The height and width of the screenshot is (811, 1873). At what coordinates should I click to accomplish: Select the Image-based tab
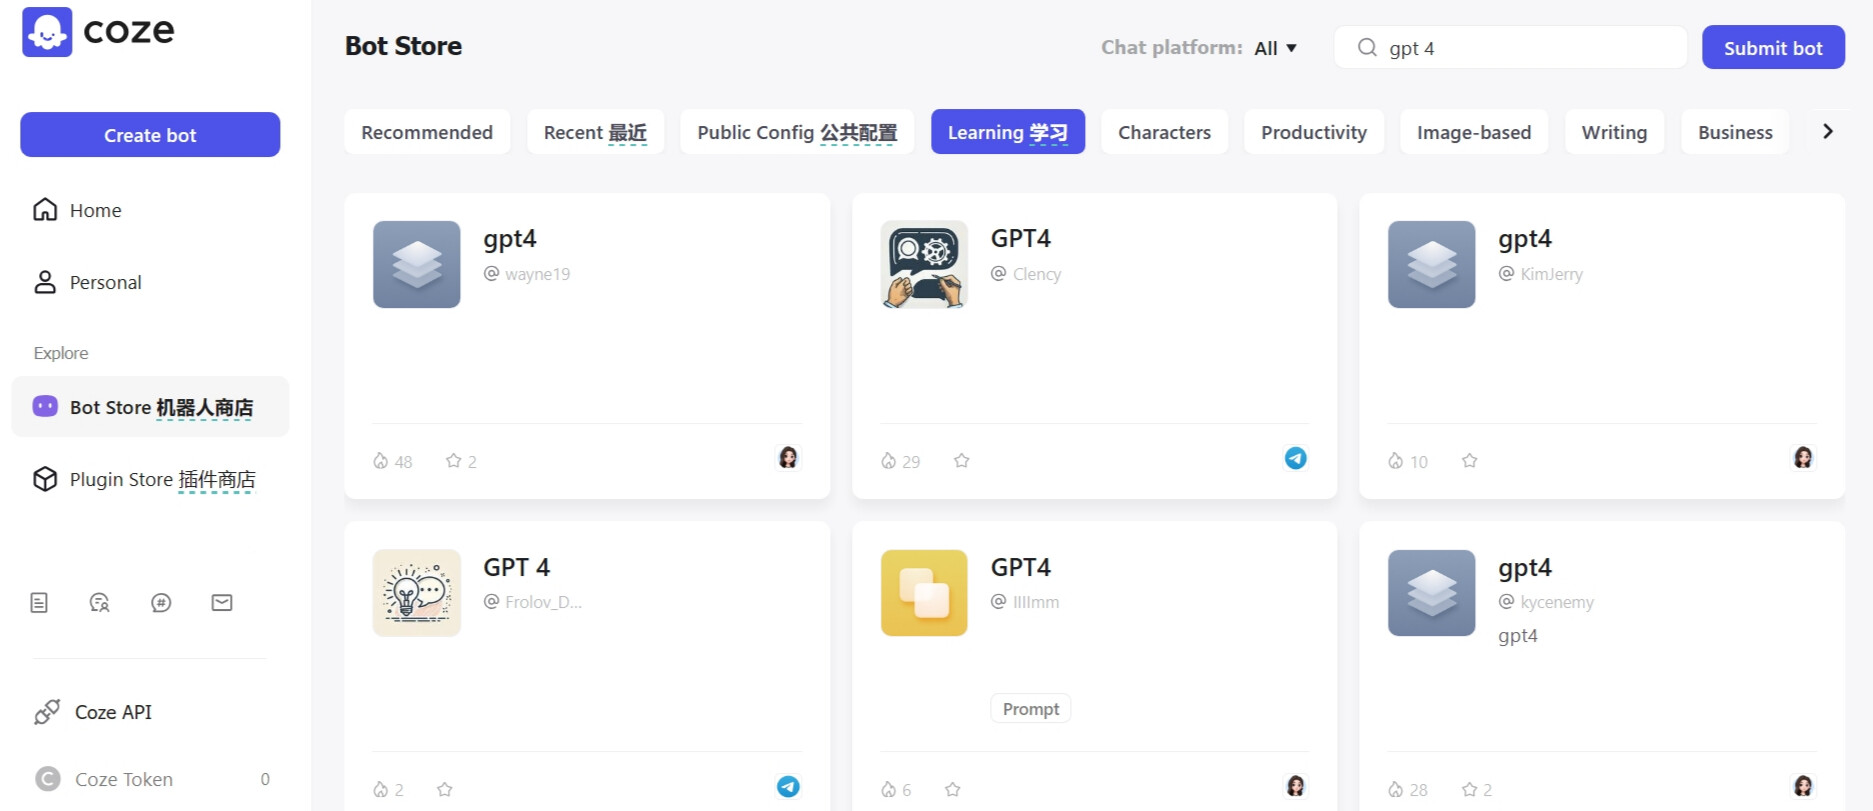tap(1474, 132)
